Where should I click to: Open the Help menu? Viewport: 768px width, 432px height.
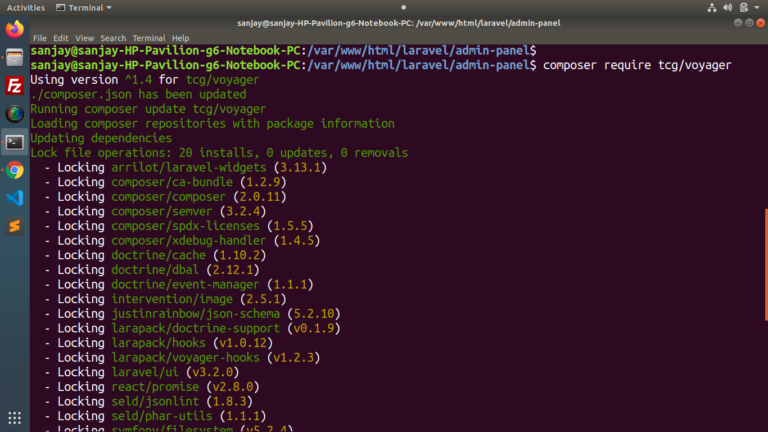coord(180,38)
